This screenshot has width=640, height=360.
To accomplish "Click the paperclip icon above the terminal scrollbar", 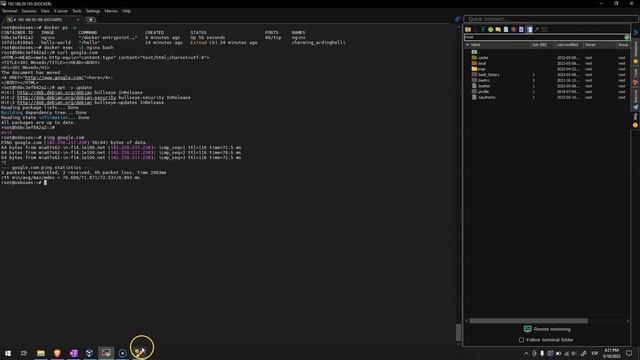I will (457, 19).
